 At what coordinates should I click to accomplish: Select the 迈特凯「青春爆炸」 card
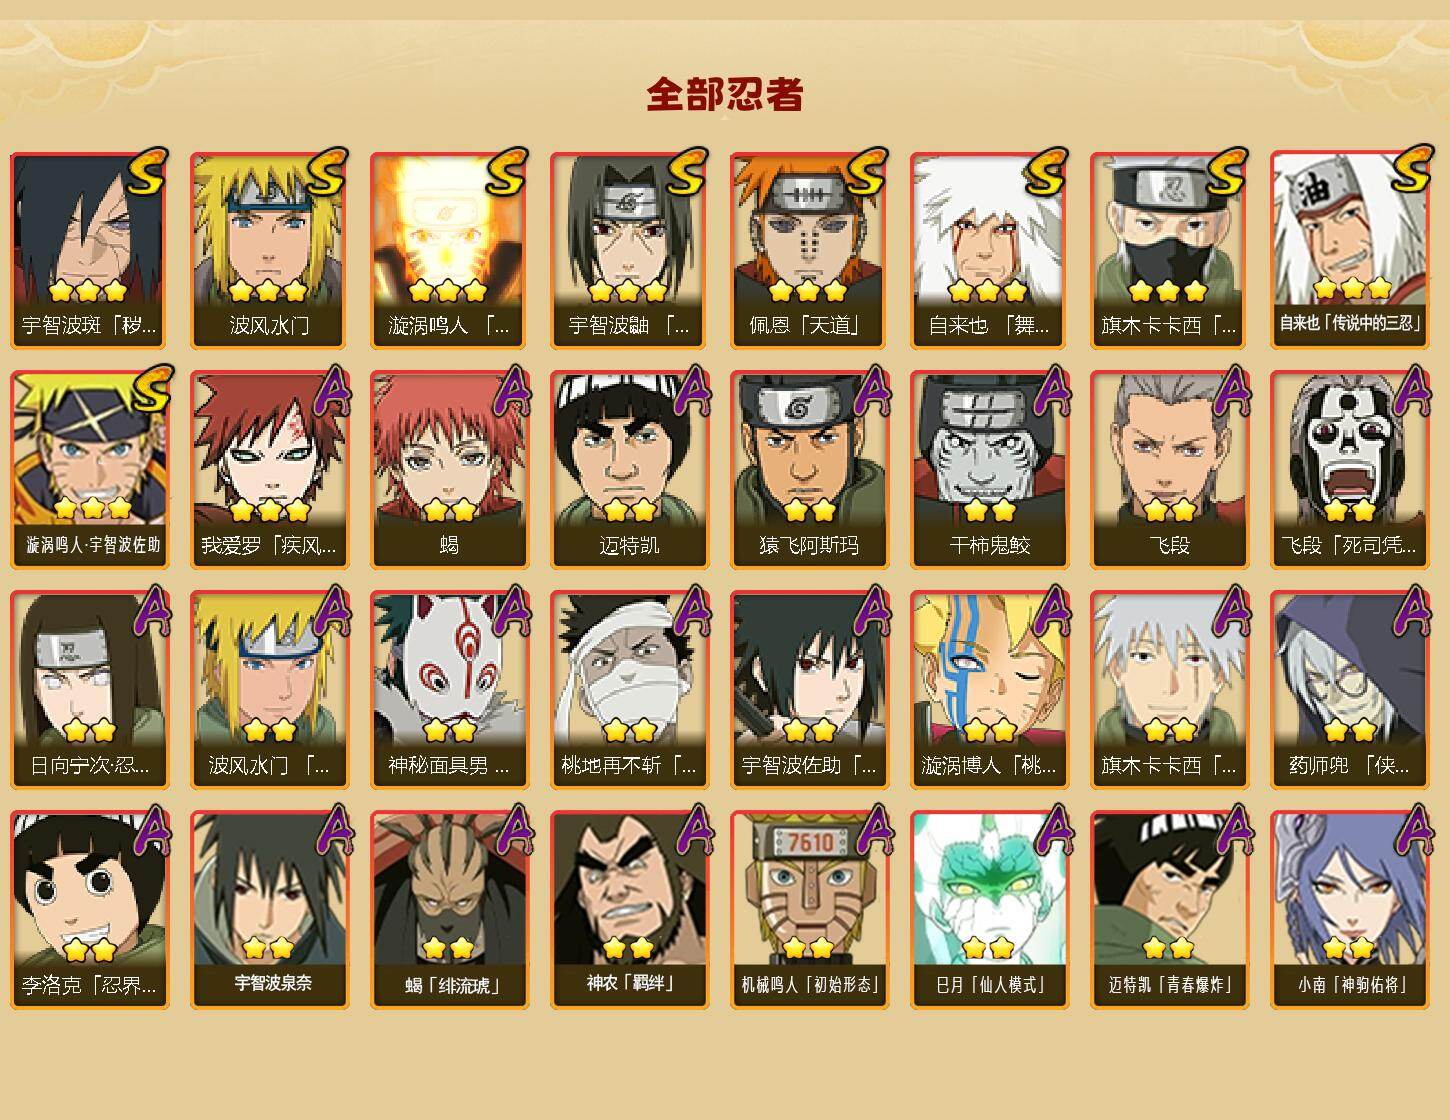coord(1169,909)
